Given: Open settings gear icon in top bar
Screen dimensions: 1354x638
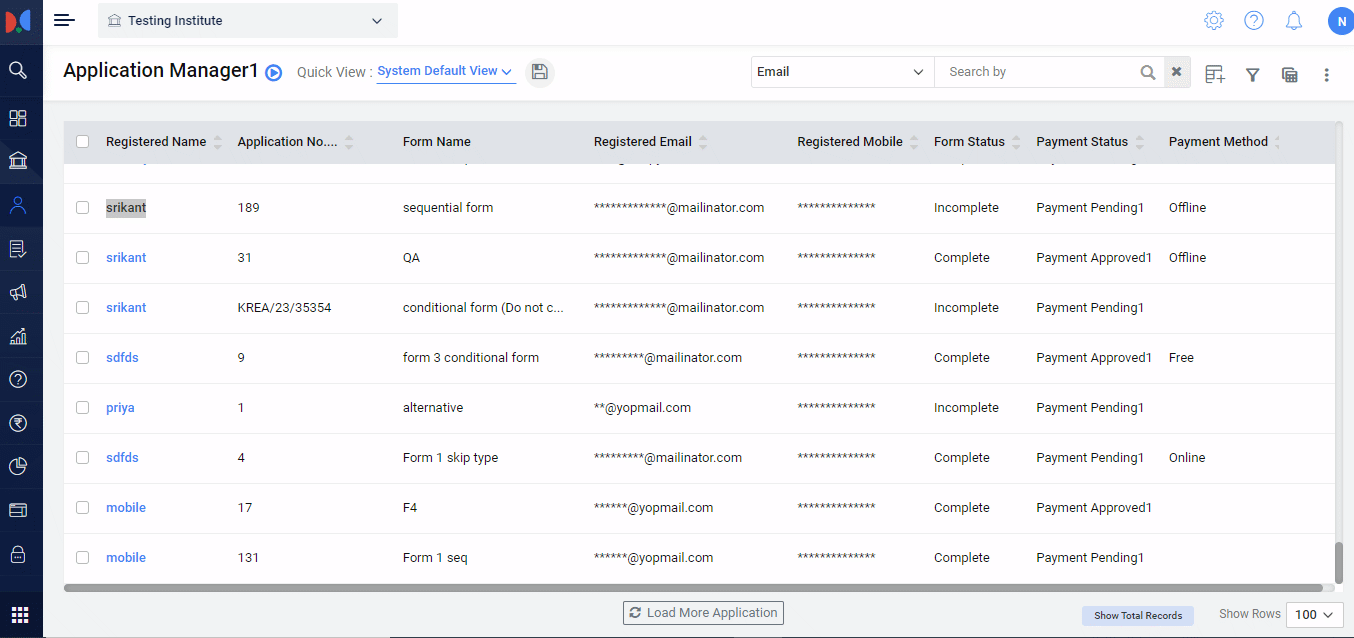Looking at the screenshot, I should tap(1214, 20).
